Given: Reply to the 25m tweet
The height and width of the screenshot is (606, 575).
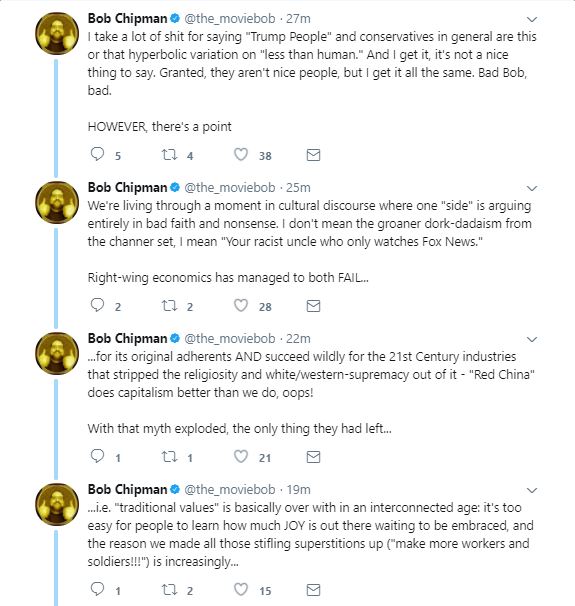Looking at the screenshot, I should tap(97, 305).
